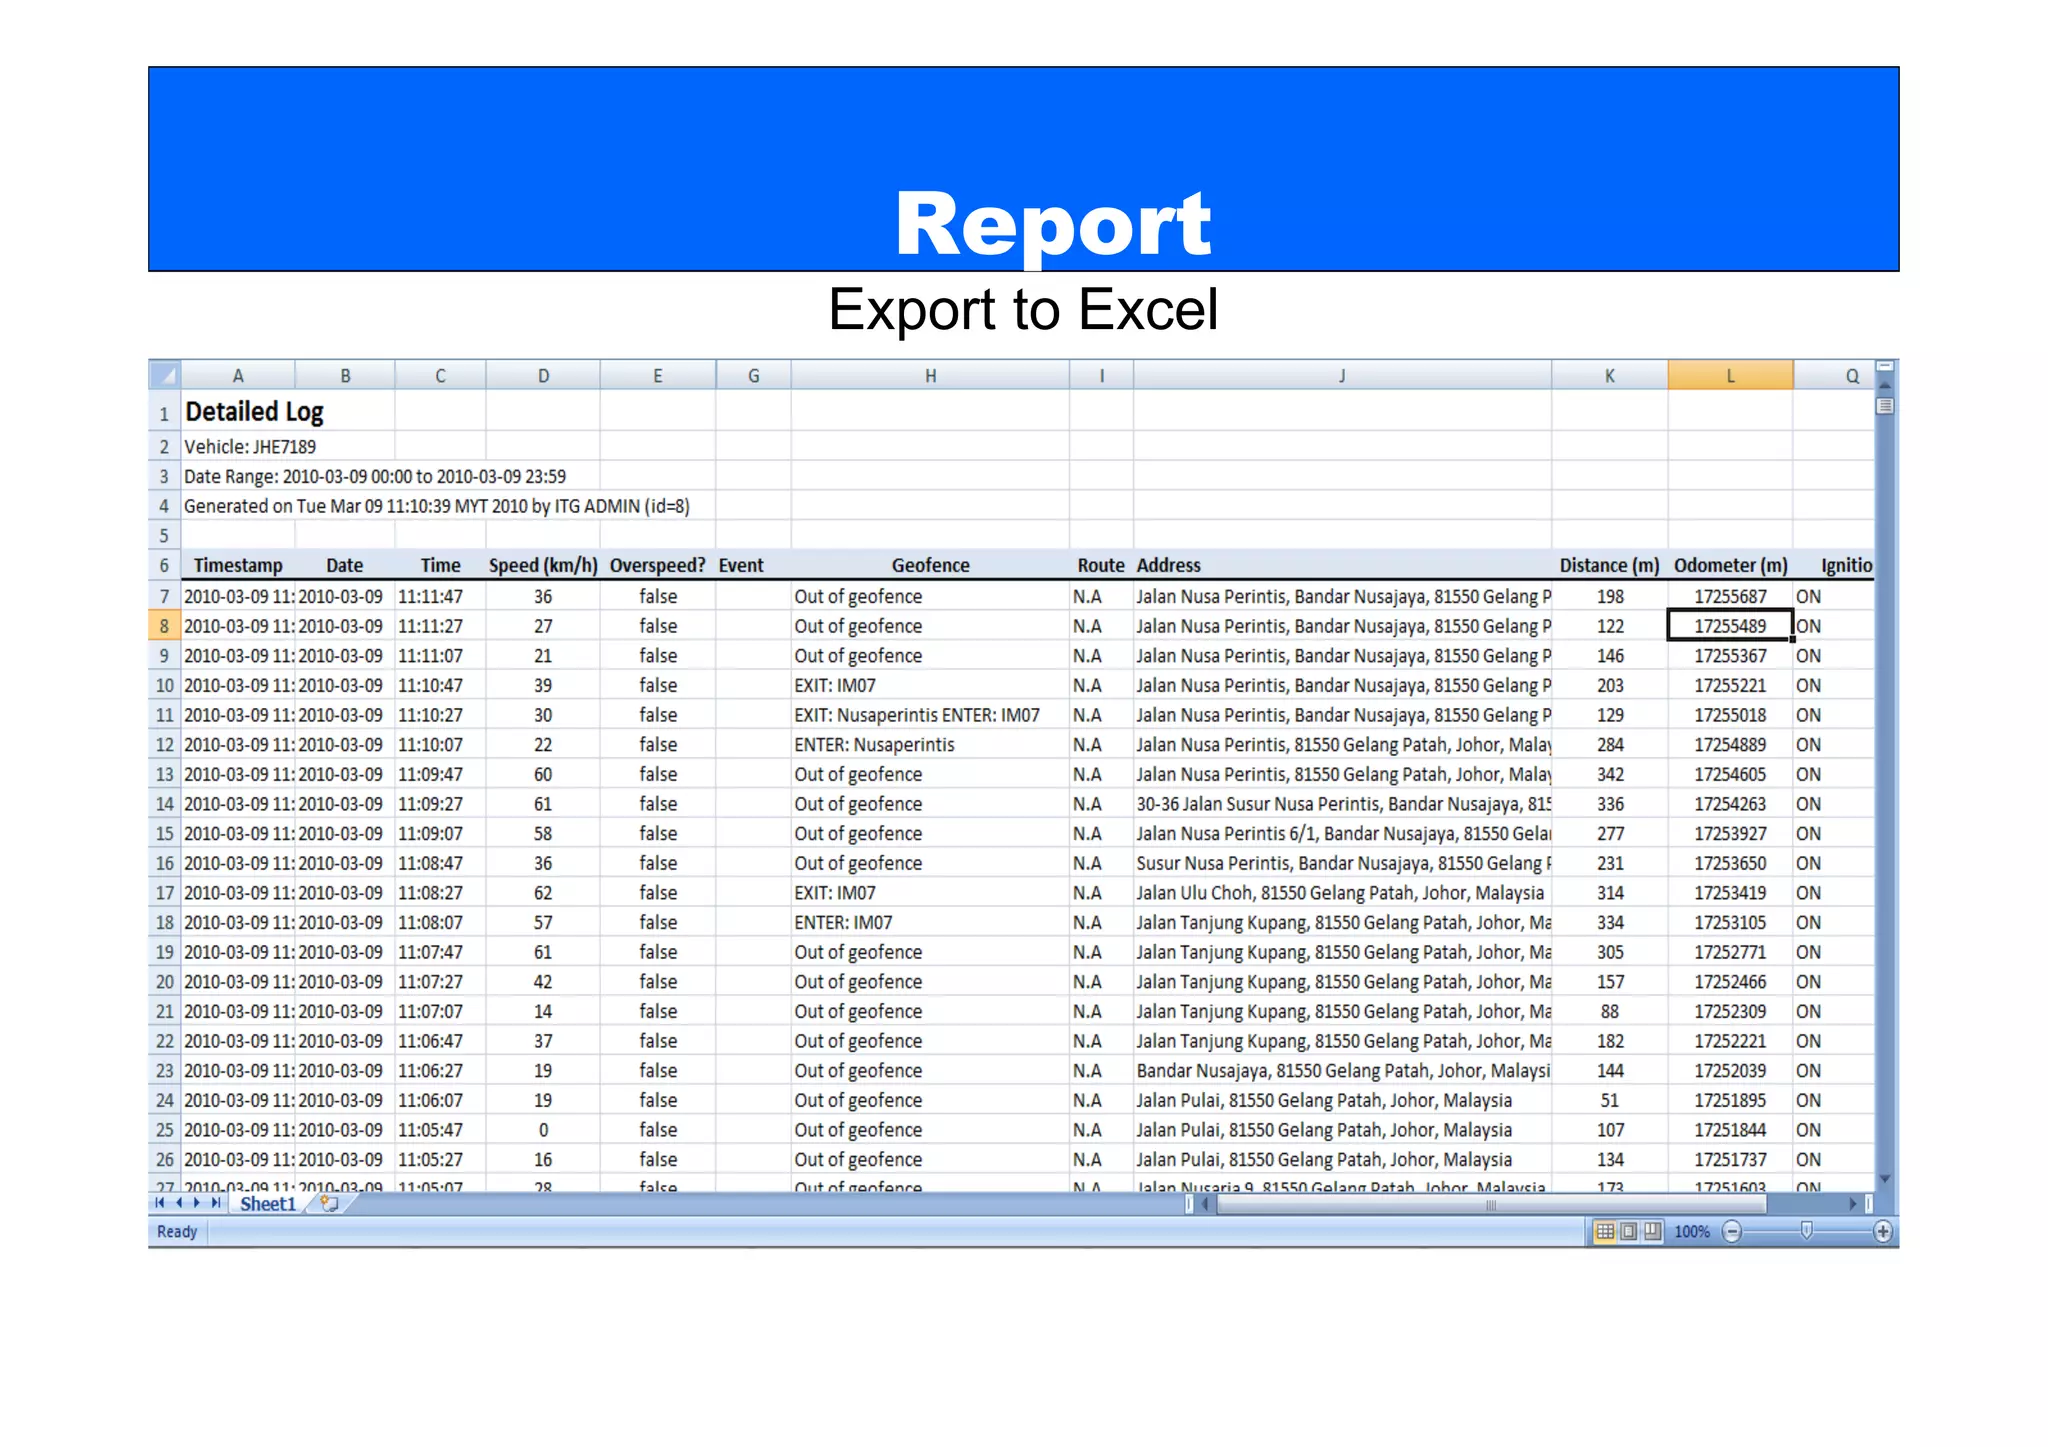Click distance cell 51 in row 24
Screen dimensions: 2048x1447
1610,1100
